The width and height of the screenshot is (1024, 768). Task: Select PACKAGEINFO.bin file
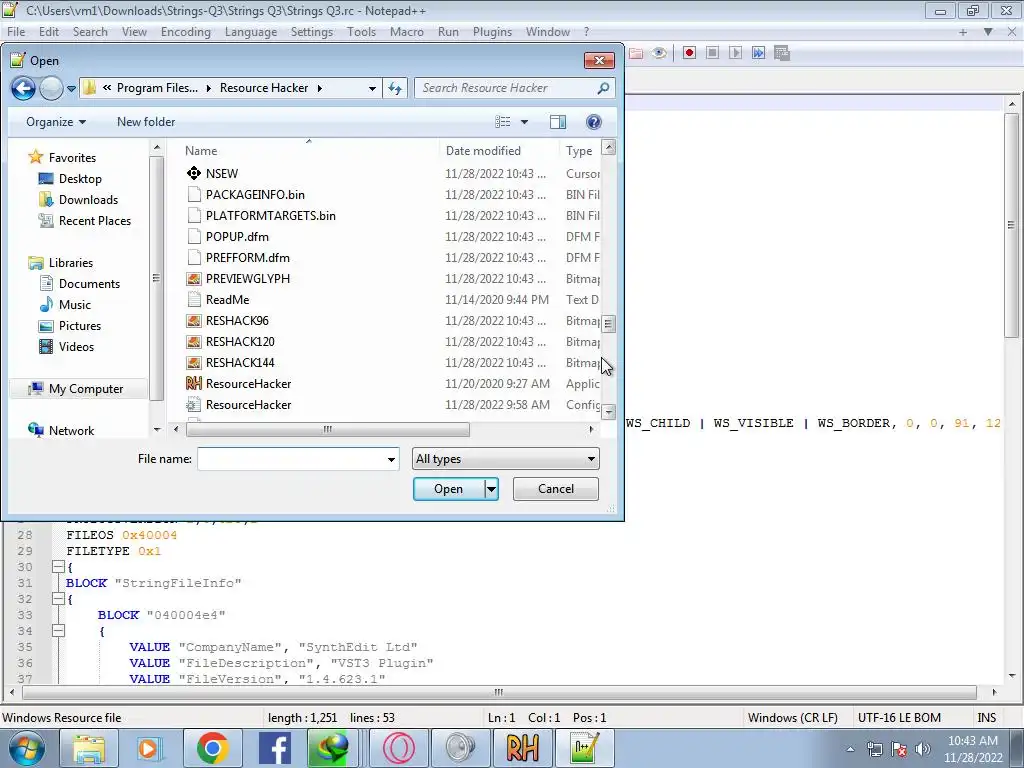(x=255, y=195)
